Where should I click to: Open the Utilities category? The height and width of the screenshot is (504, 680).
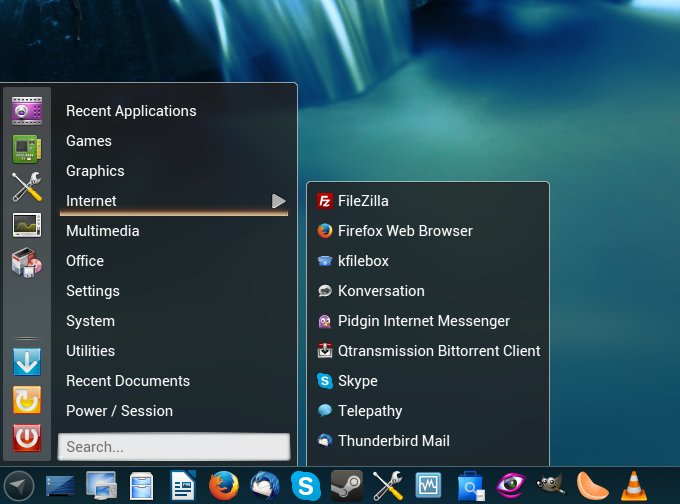(x=174, y=351)
